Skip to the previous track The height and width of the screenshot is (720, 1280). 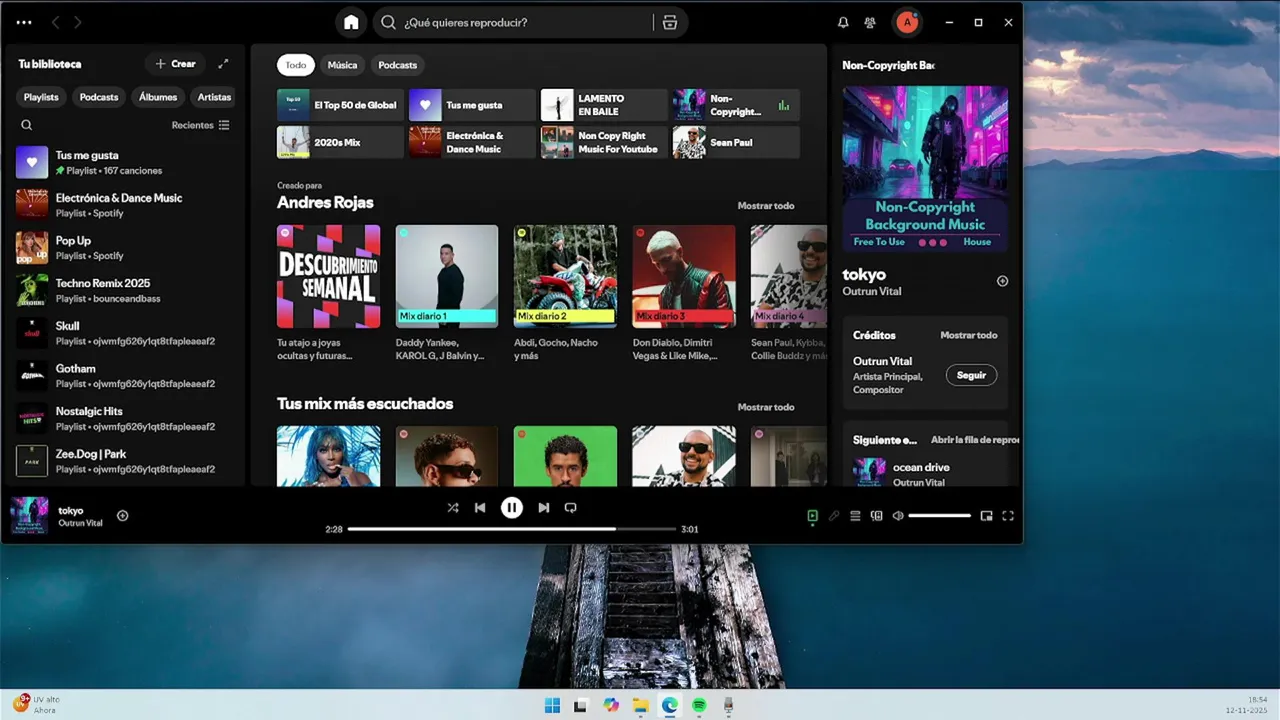point(480,508)
